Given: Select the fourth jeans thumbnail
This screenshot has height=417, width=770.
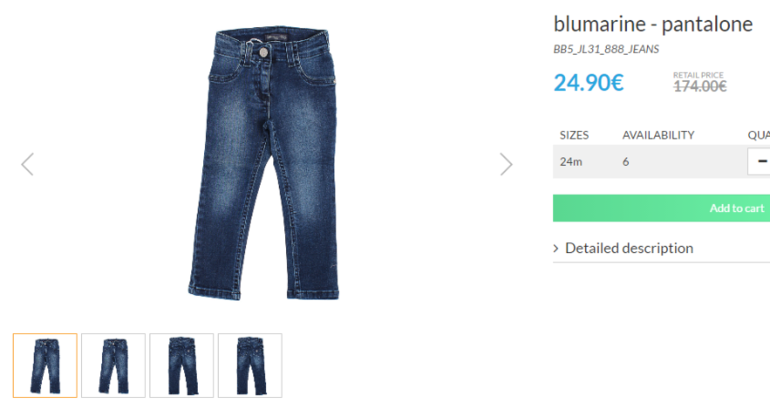Looking at the screenshot, I should 250,365.
